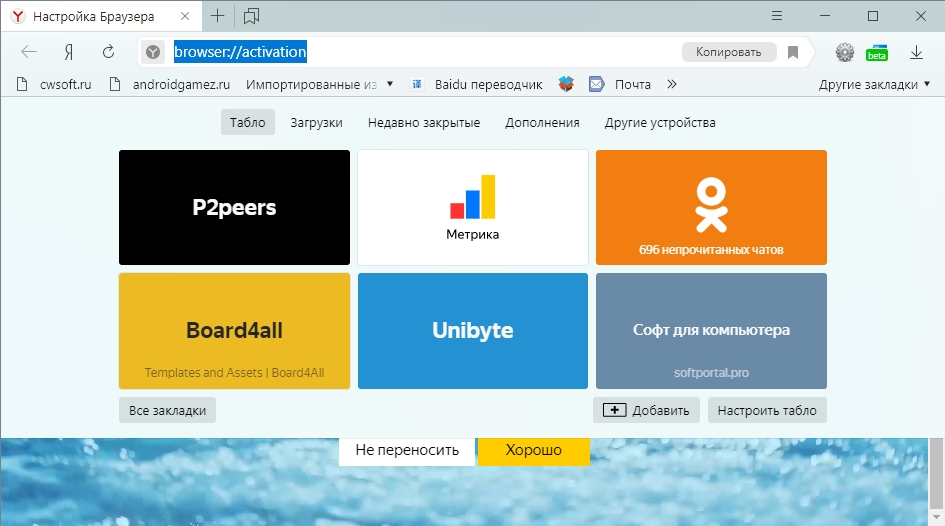The width and height of the screenshot is (945, 526).
Task: Expand the Другие закладки dropdown
Action: pyautogui.click(x=874, y=84)
